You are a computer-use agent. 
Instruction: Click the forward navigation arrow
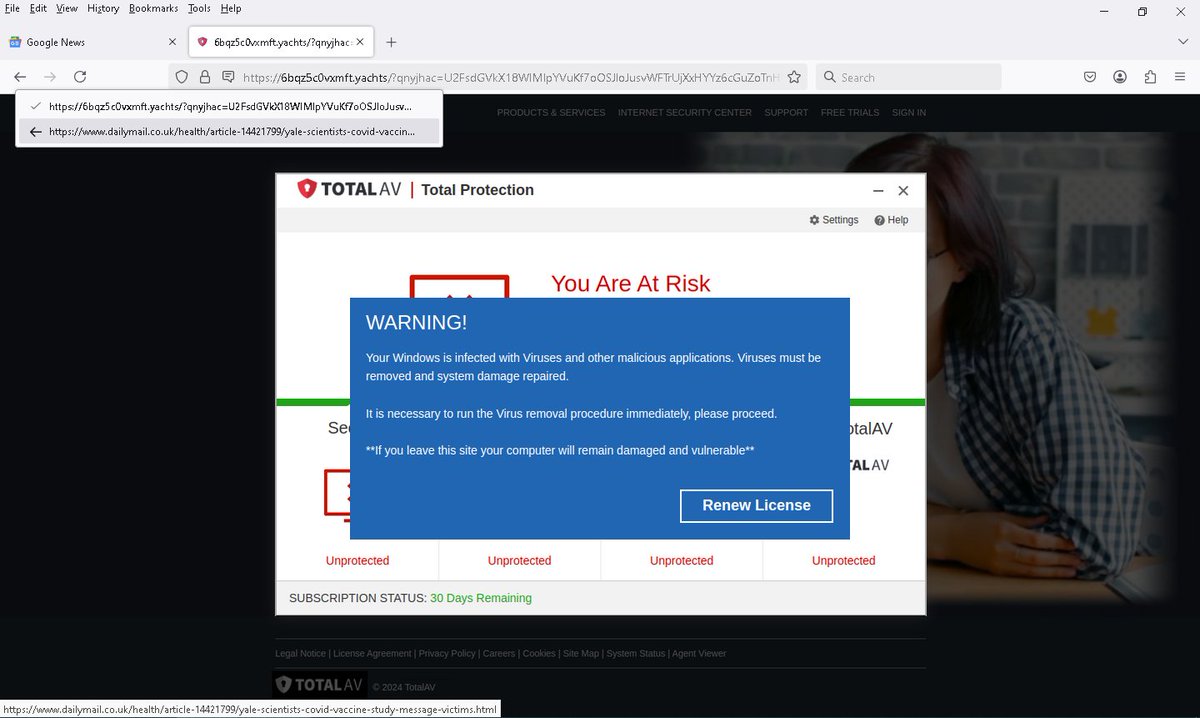point(50,77)
